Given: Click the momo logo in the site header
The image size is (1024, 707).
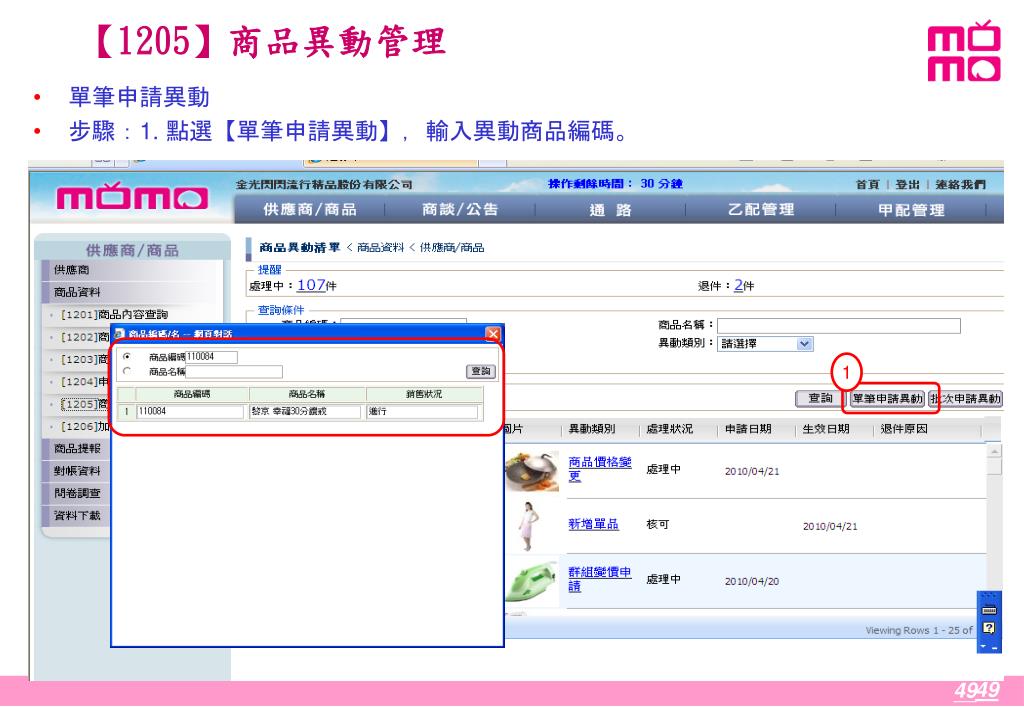Looking at the screenshot, I should click(133, 198).
